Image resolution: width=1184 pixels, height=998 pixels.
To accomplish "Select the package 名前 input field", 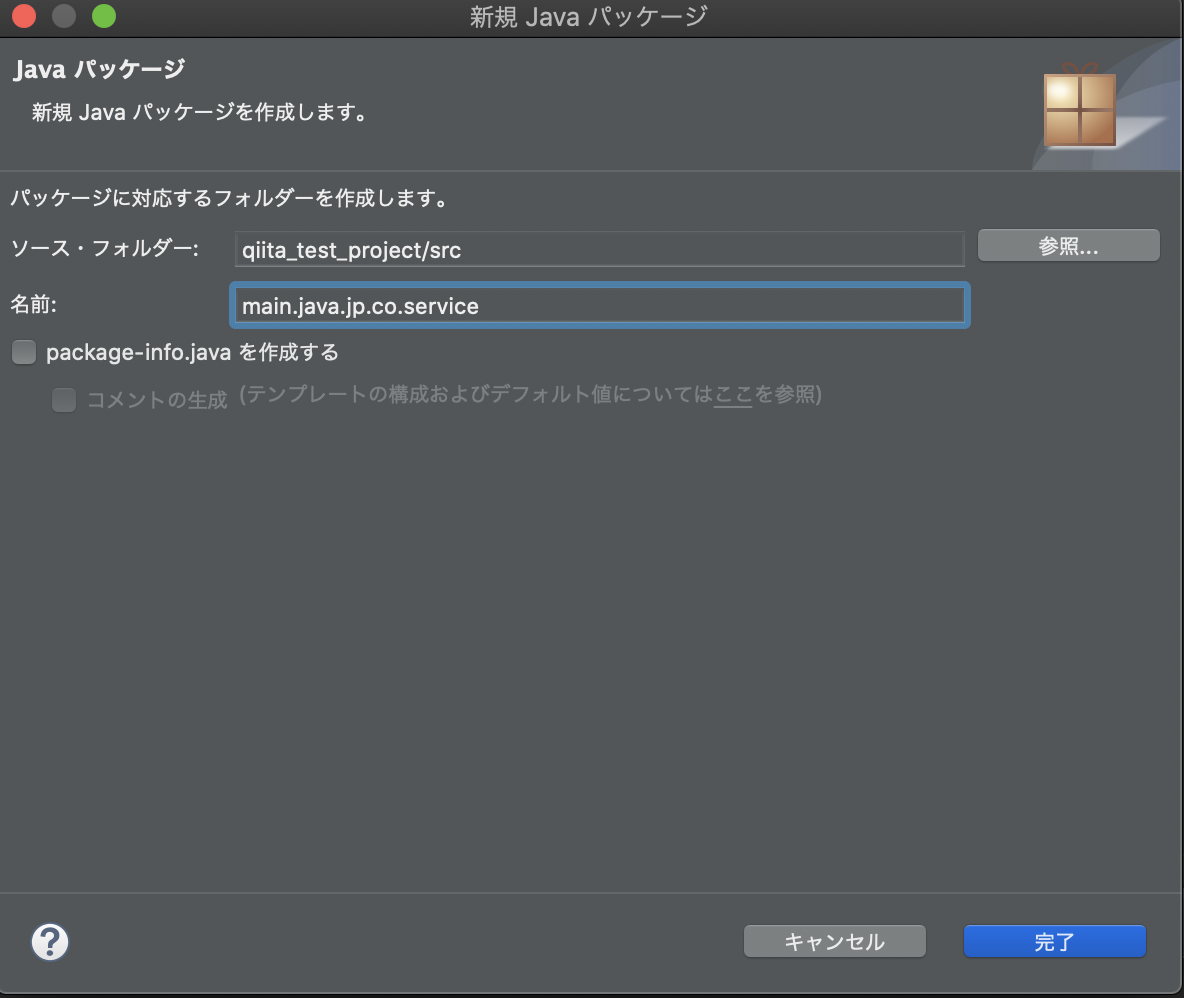I will tap(600, 305).
